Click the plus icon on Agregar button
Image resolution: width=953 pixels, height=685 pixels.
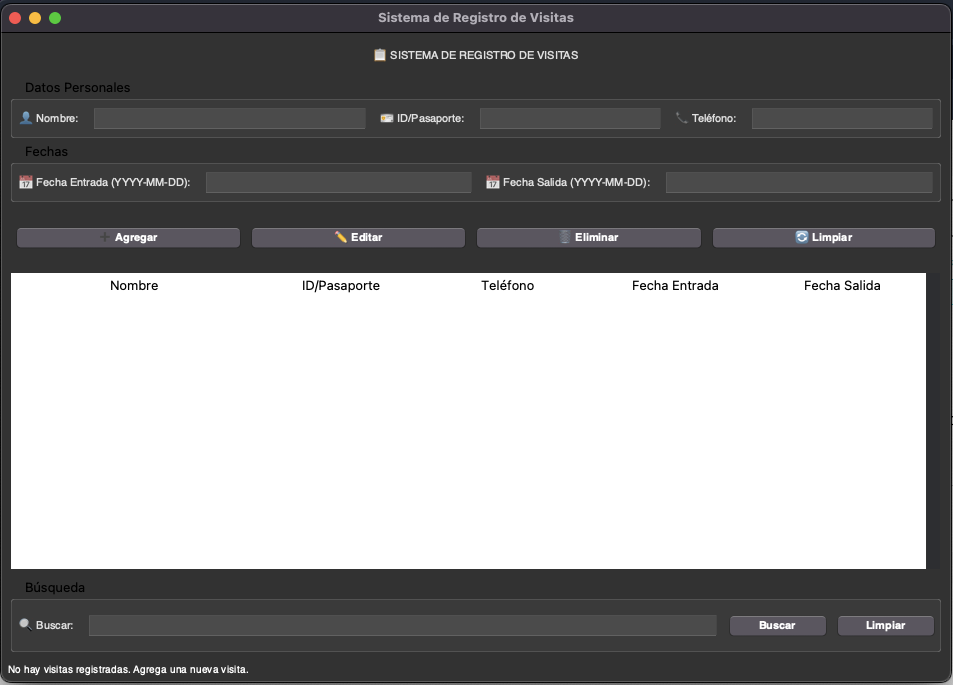click(x=105, y=237)
